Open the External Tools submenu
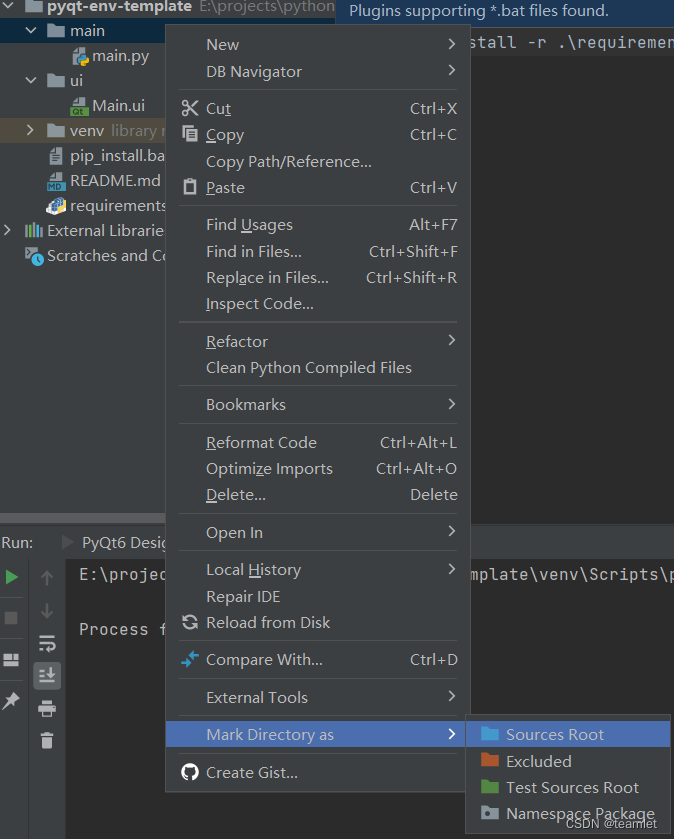This screenshot has height=839, width=674. (318, 697)
